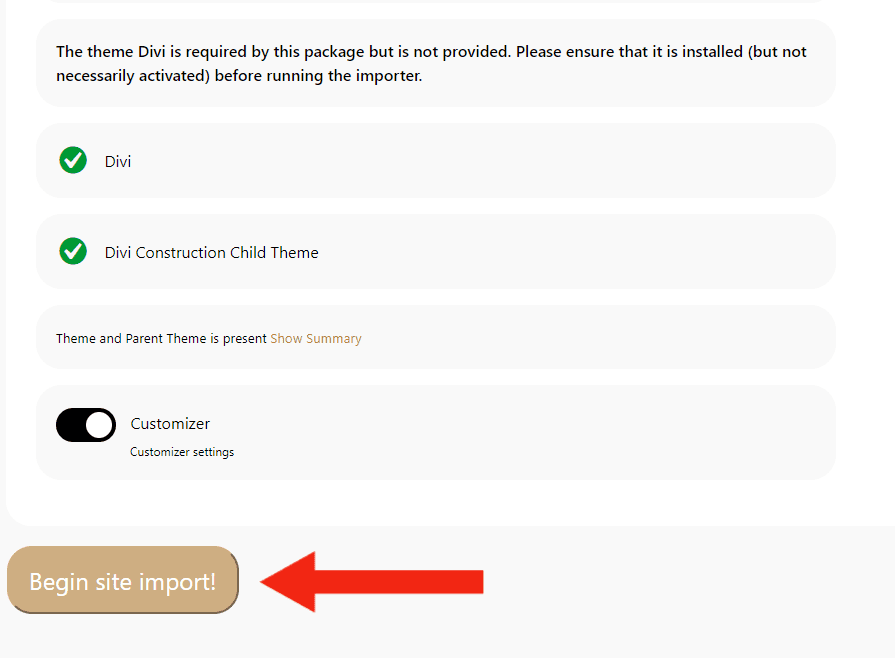895x658 pixels.
Task: Click the Divi theme required notice text
Action: point(431,63)
